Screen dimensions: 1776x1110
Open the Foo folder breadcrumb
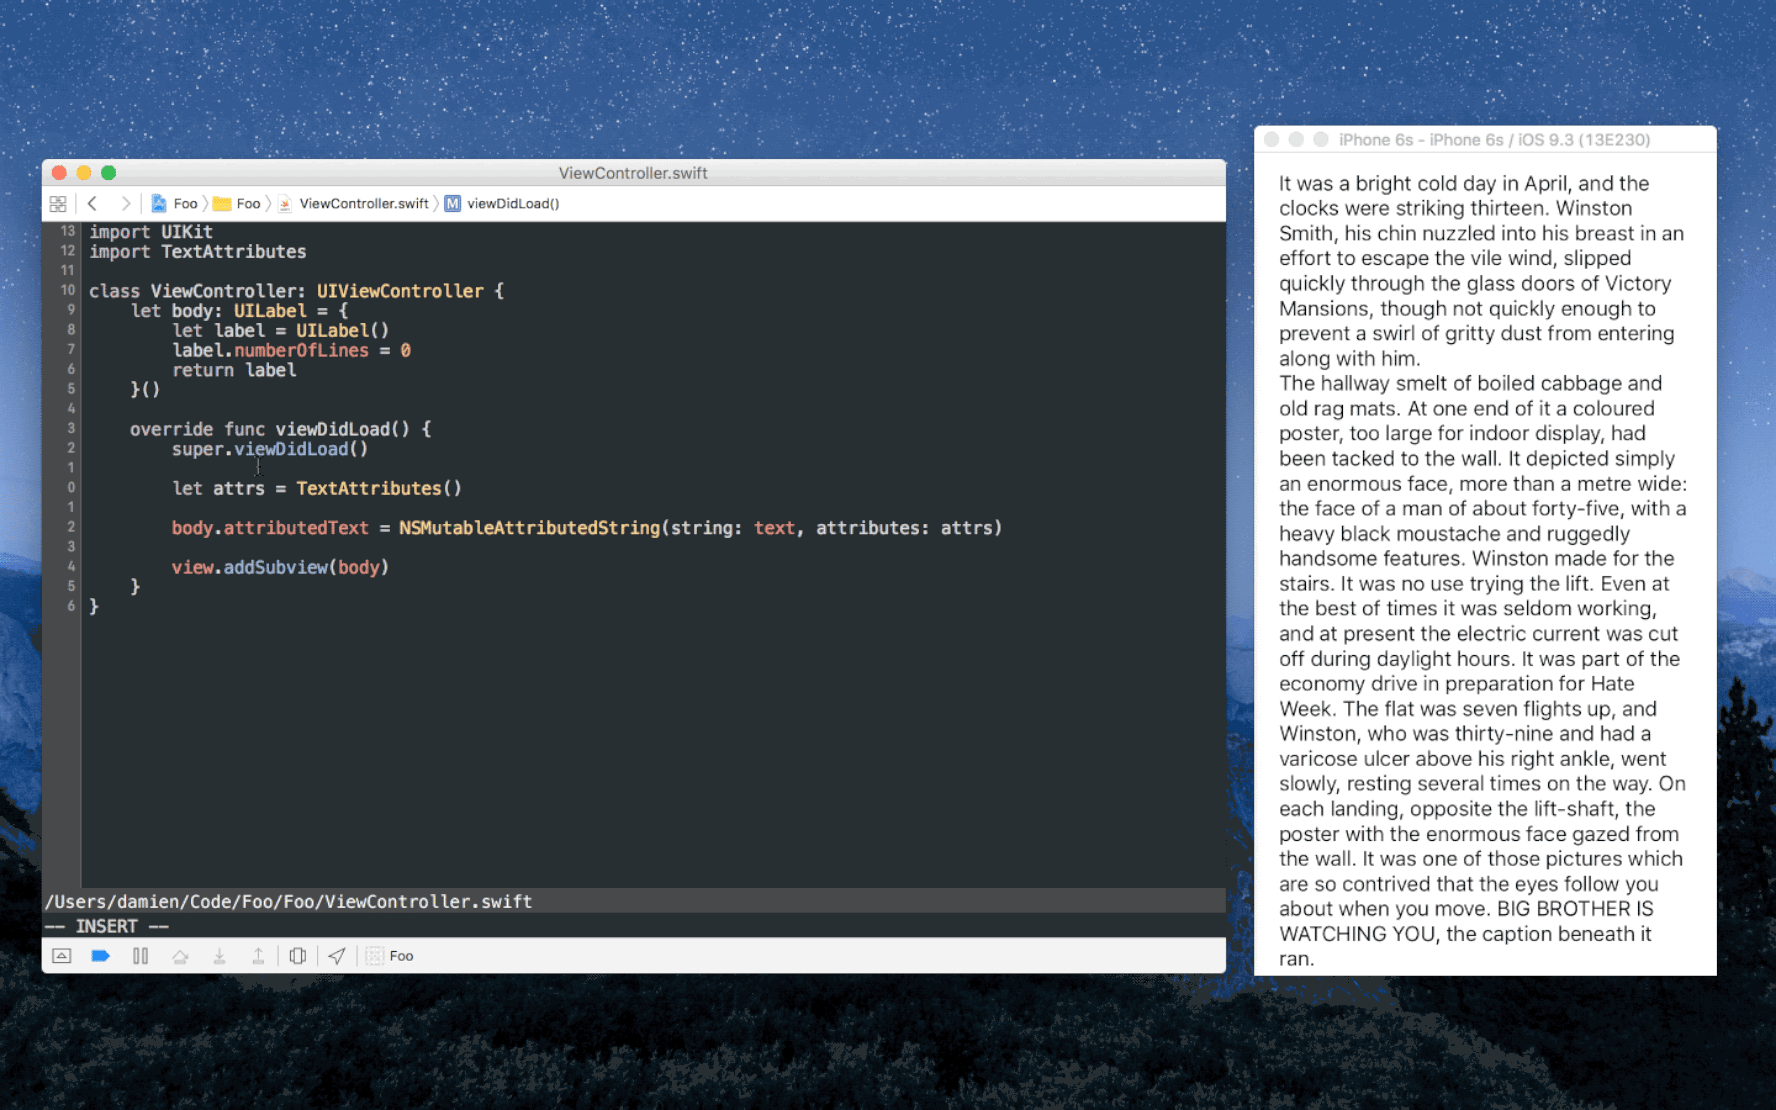pyautogui.click(x=237, y=204)
